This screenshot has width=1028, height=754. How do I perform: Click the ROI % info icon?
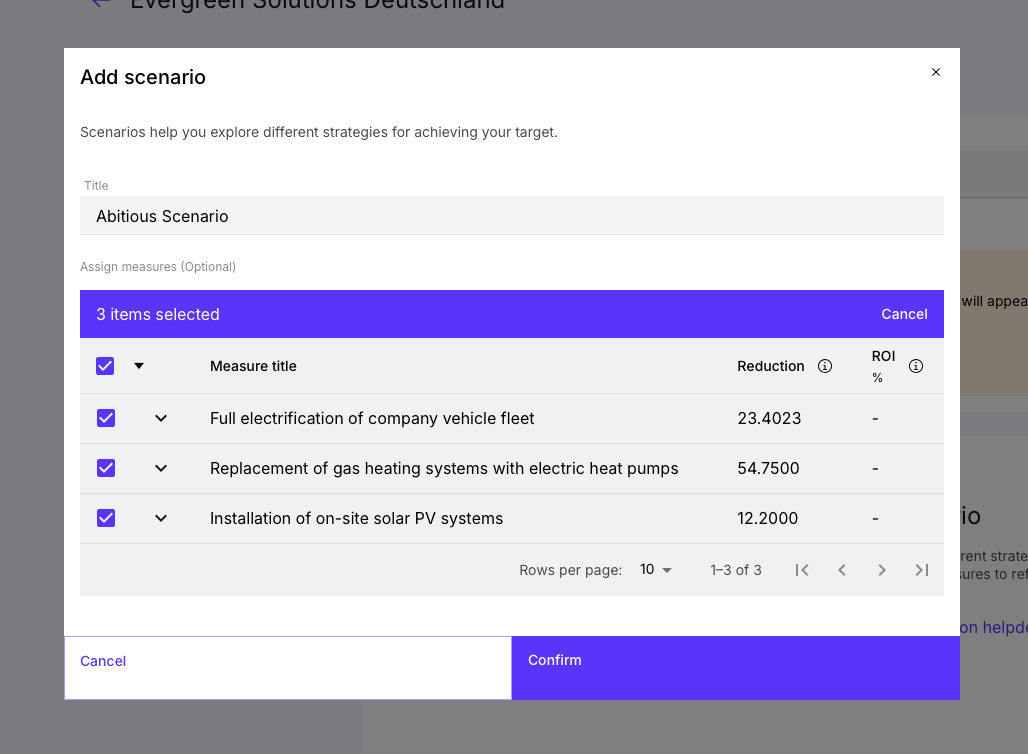[916, 366]
